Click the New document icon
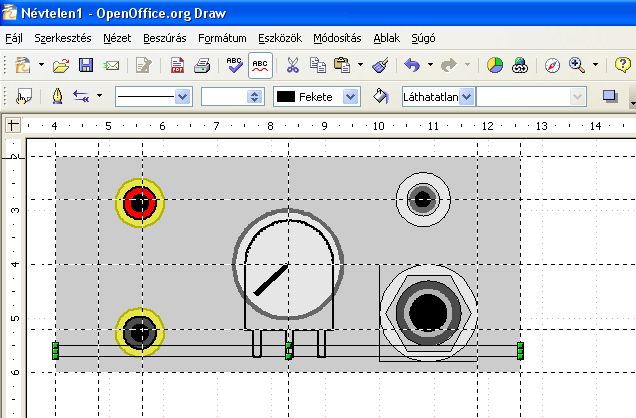Image resolution: width=636 pixels, height=418 pixels. click(22, 65)
